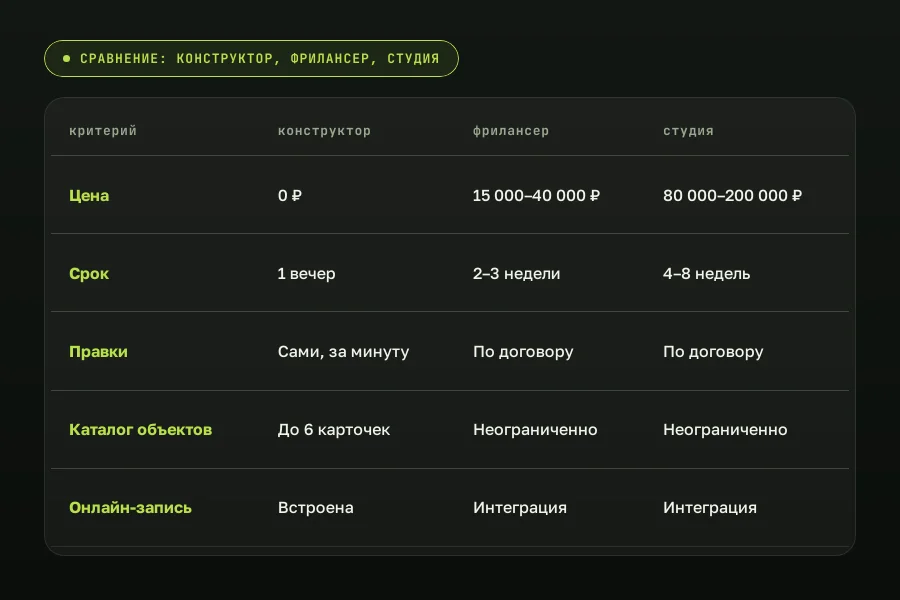Select the 'критерий' column header
900x600 pixels.
103,131
